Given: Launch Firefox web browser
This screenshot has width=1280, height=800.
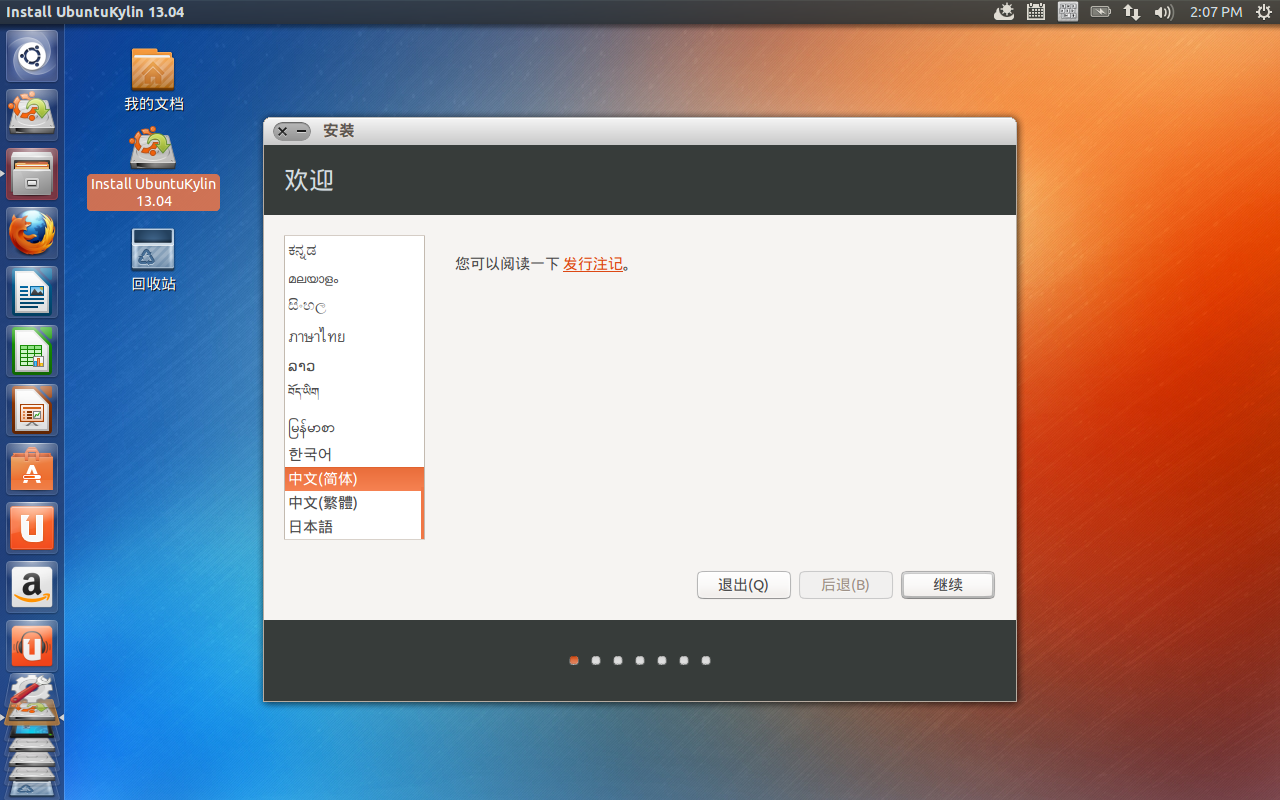Looking at the screenshot, I should coord(32,233).
